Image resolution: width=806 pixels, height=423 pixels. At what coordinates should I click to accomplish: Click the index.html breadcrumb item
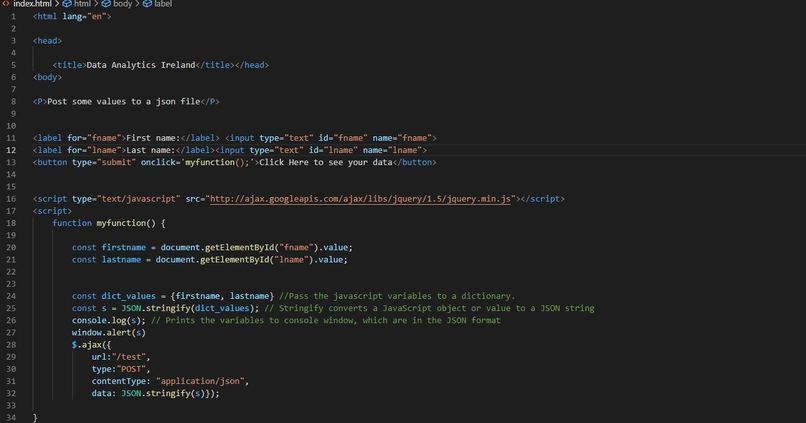click(x=32, y=4)
